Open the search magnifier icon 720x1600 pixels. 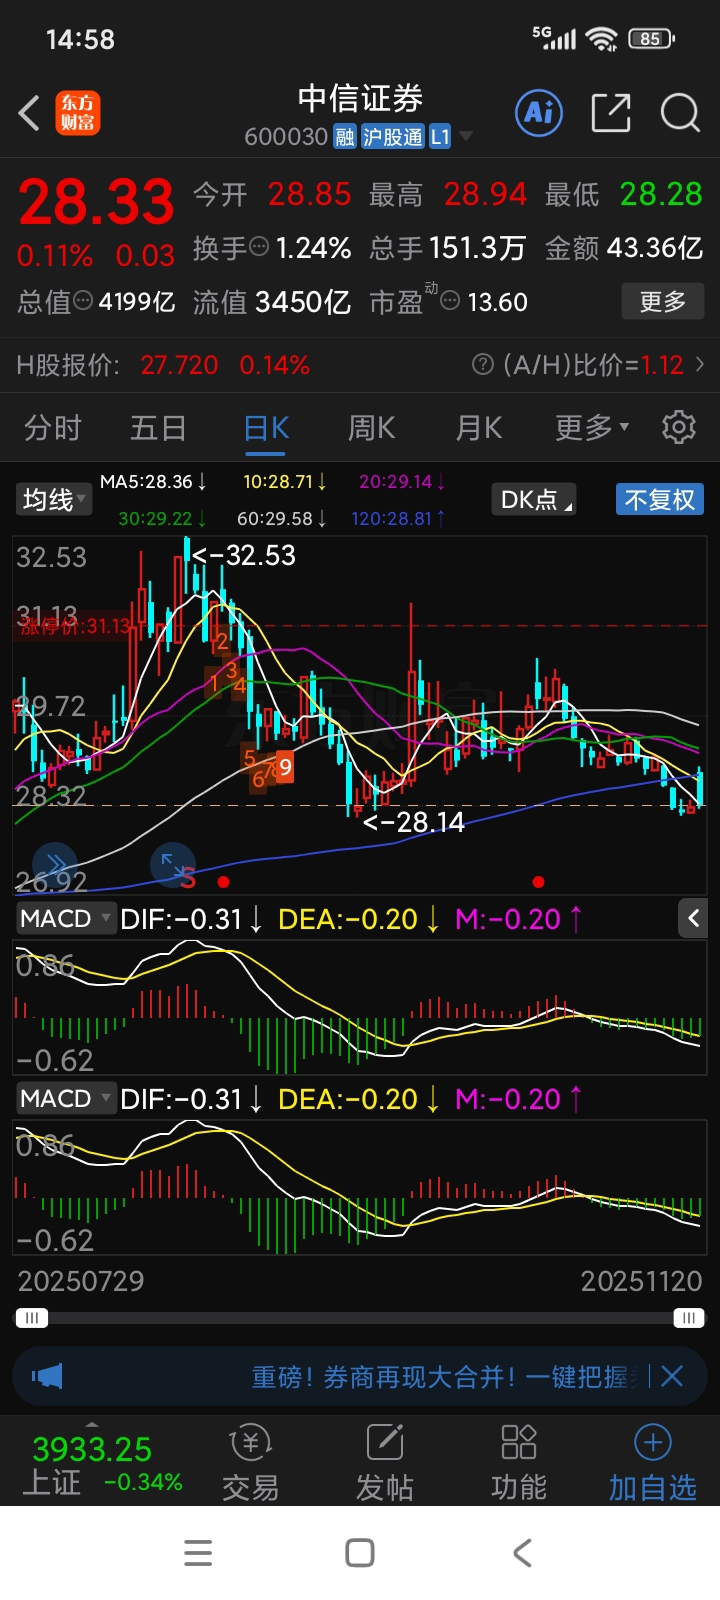click(680, 112)
